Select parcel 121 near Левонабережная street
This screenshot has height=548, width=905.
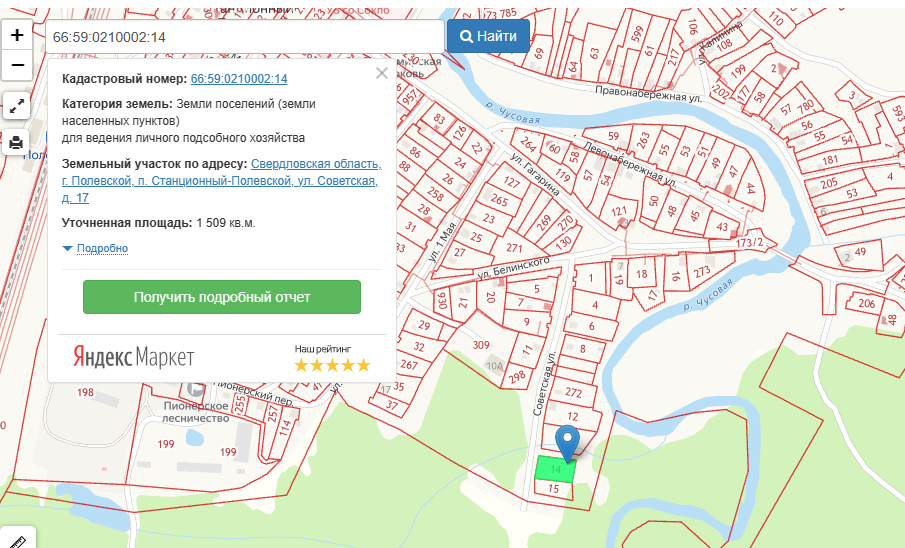[x=619, y=211]
